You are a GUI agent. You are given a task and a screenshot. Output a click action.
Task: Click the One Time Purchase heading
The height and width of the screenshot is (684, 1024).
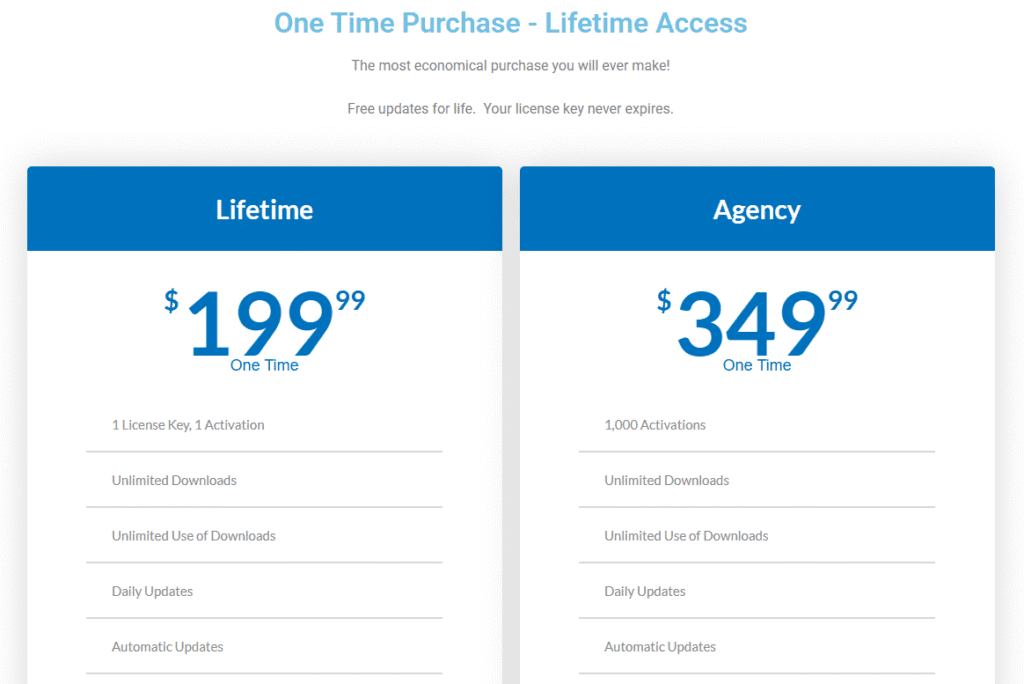(x=510, y=23)
